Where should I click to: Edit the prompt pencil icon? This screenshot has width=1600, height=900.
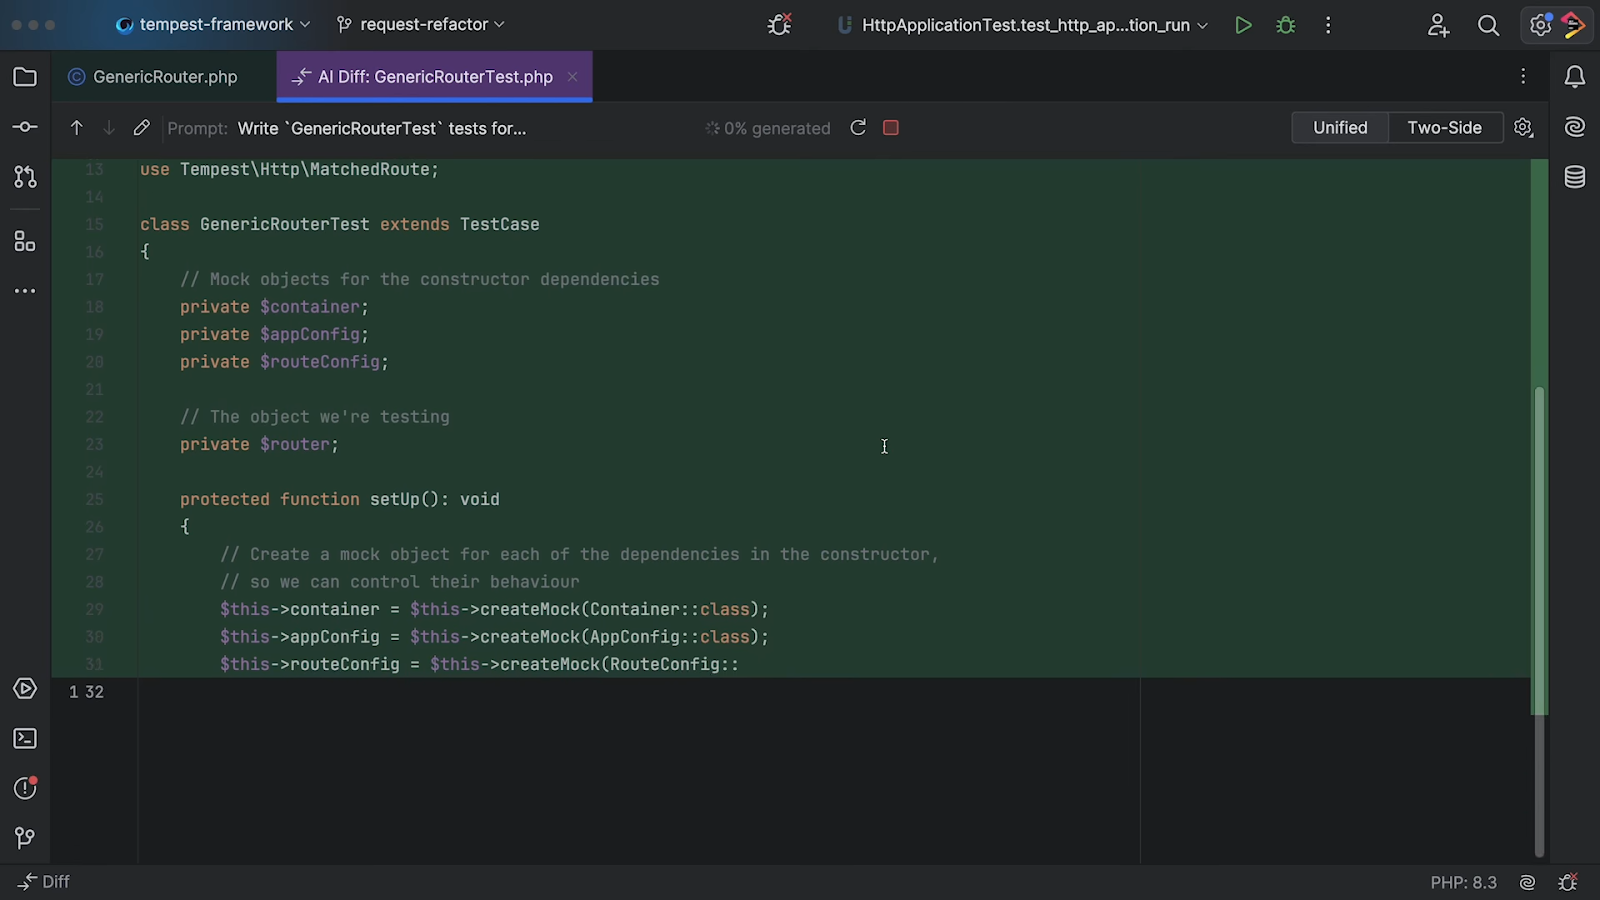[142, 128]
